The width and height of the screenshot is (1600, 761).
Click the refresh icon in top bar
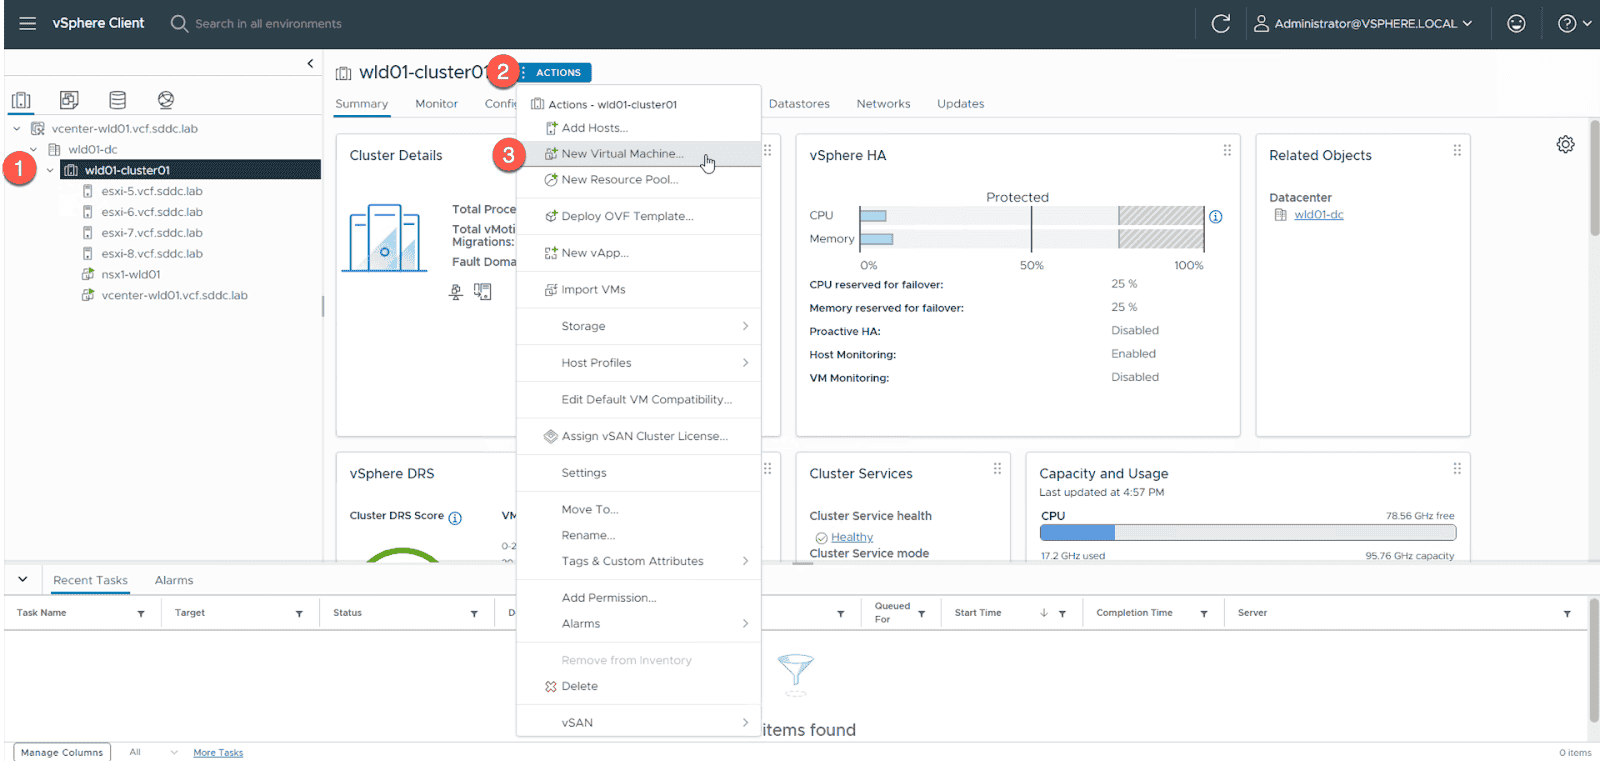pyautogui.click(x=1220, y=24)
